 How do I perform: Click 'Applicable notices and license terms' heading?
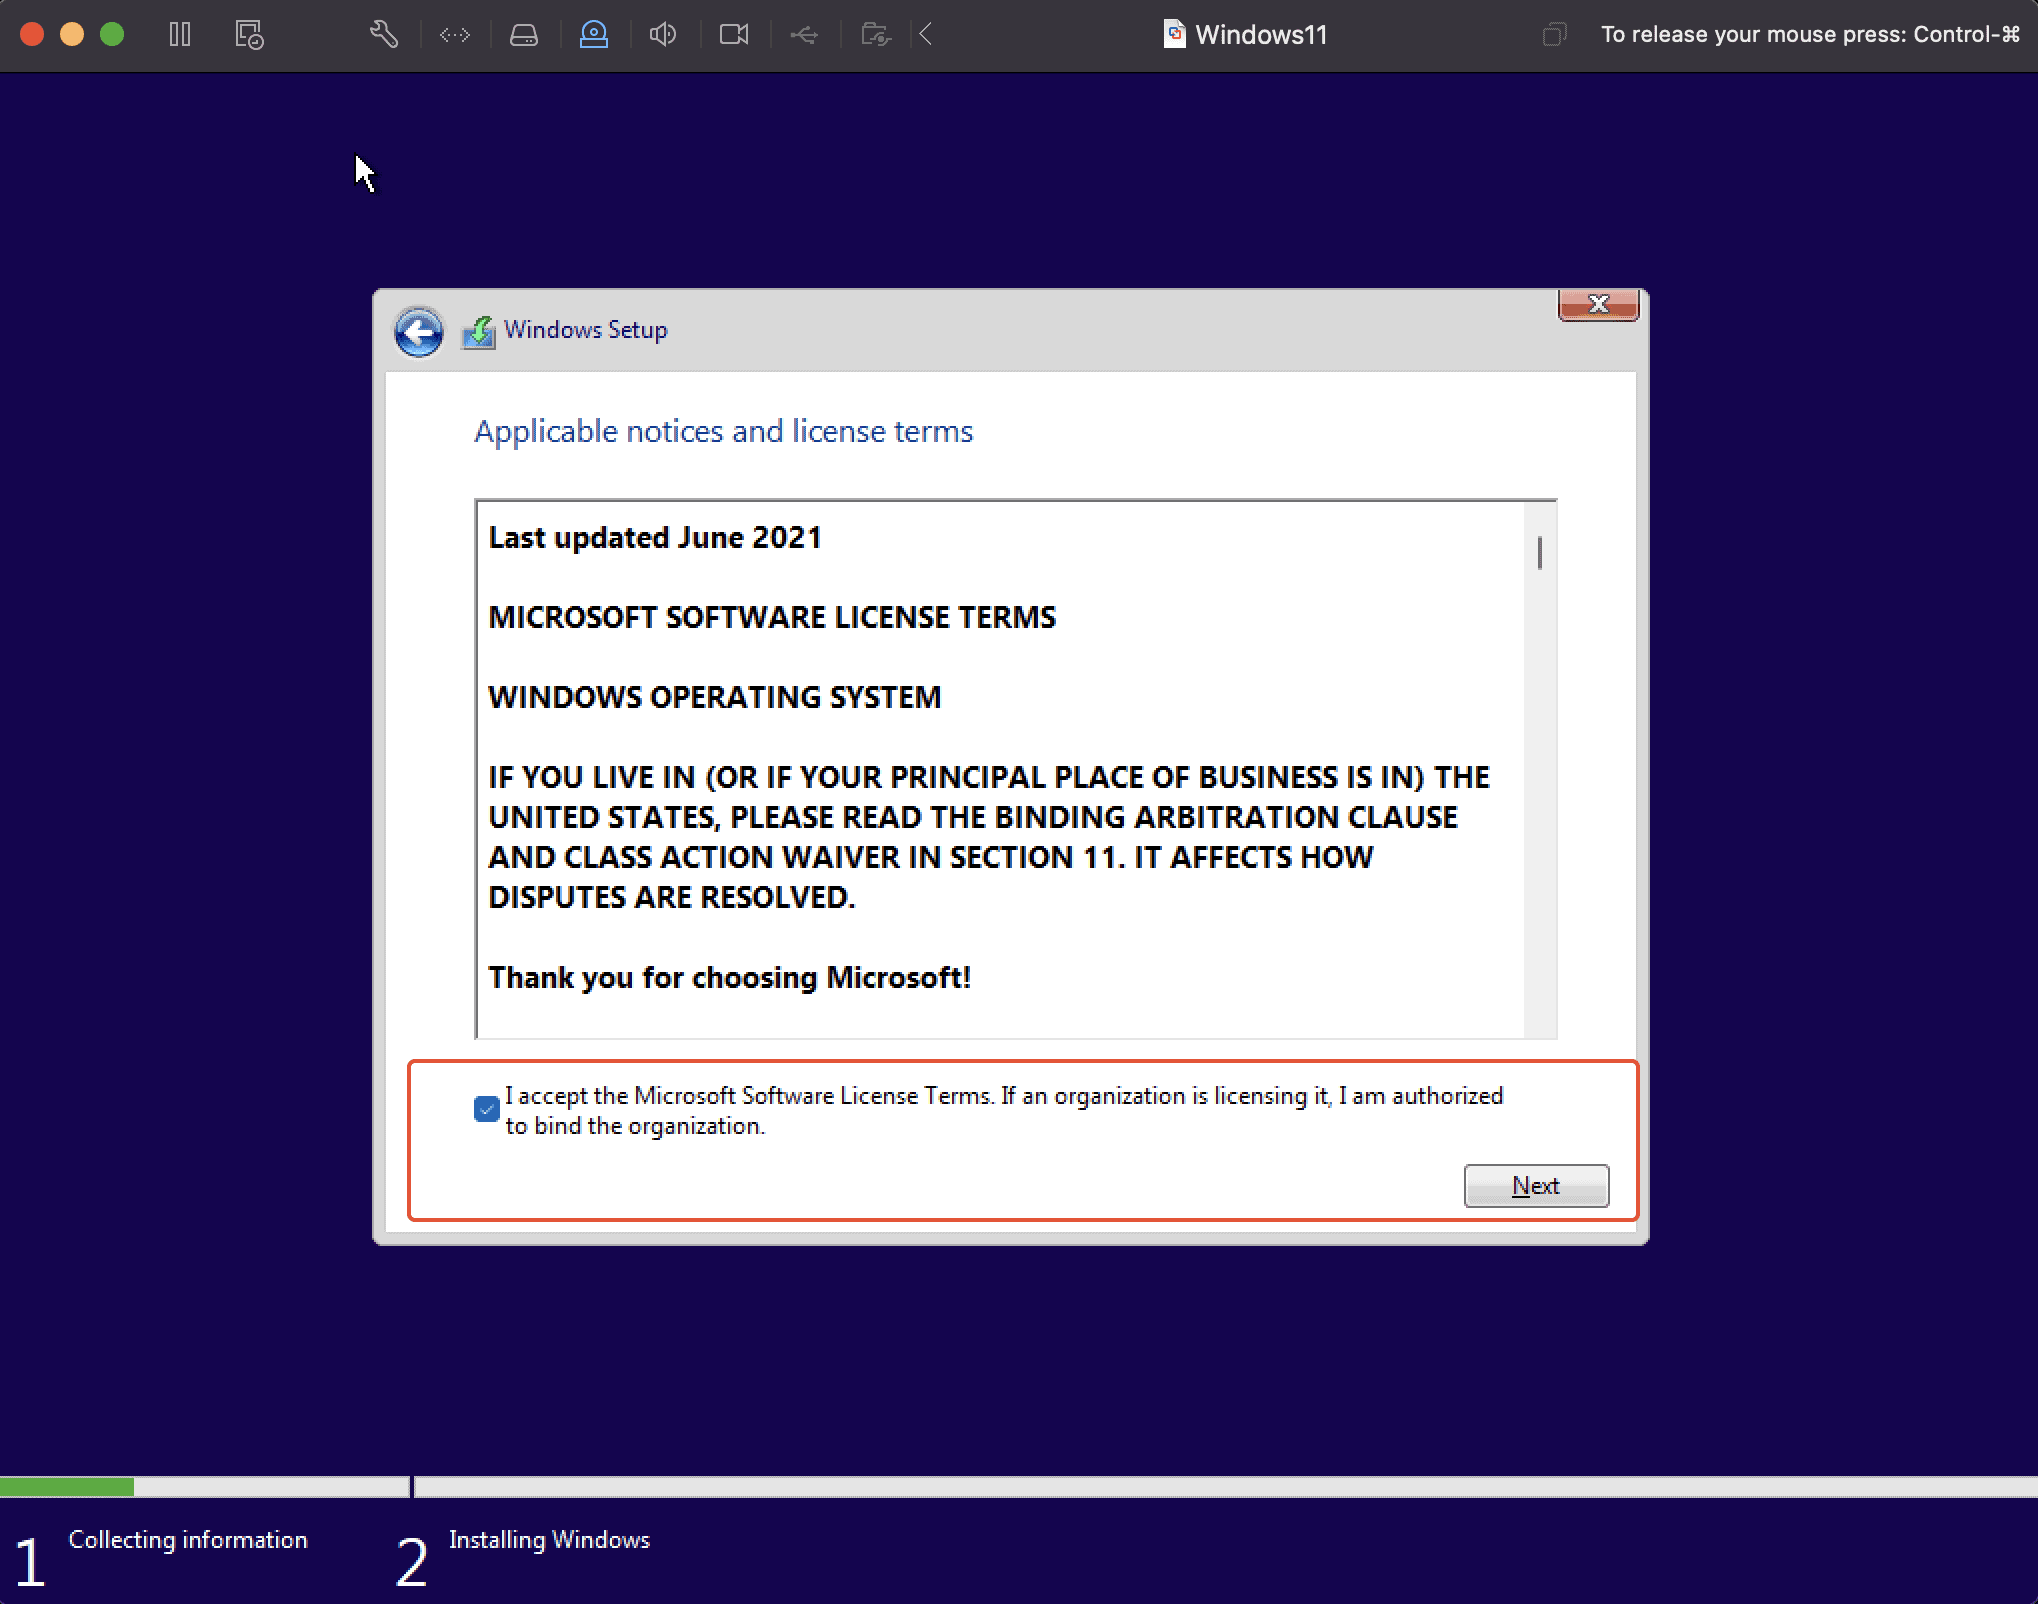pyautogui.click(x=724, y=431)
